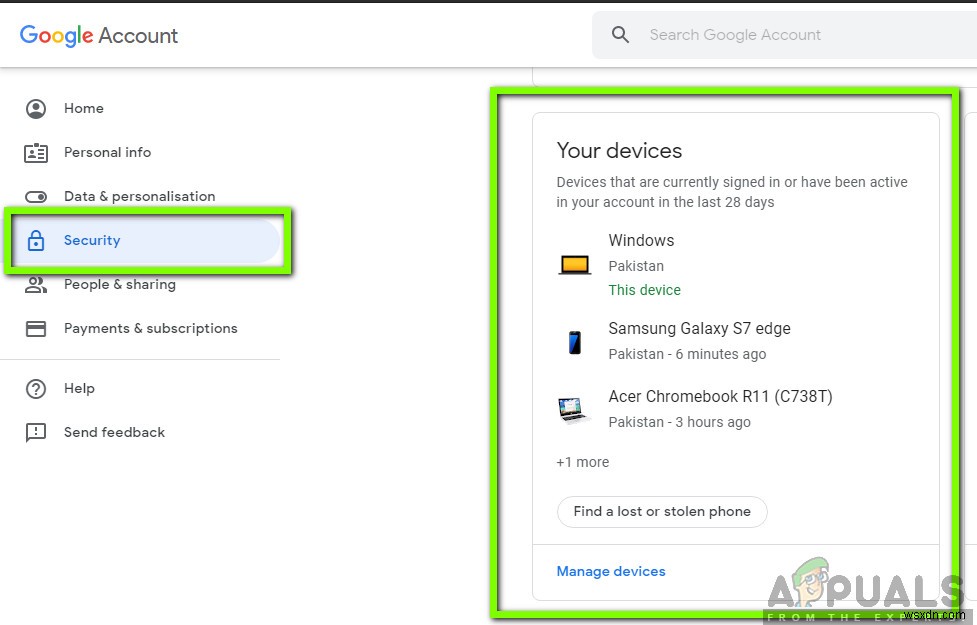
Task: Click the People & sharing icon
Action: point(36,285)
